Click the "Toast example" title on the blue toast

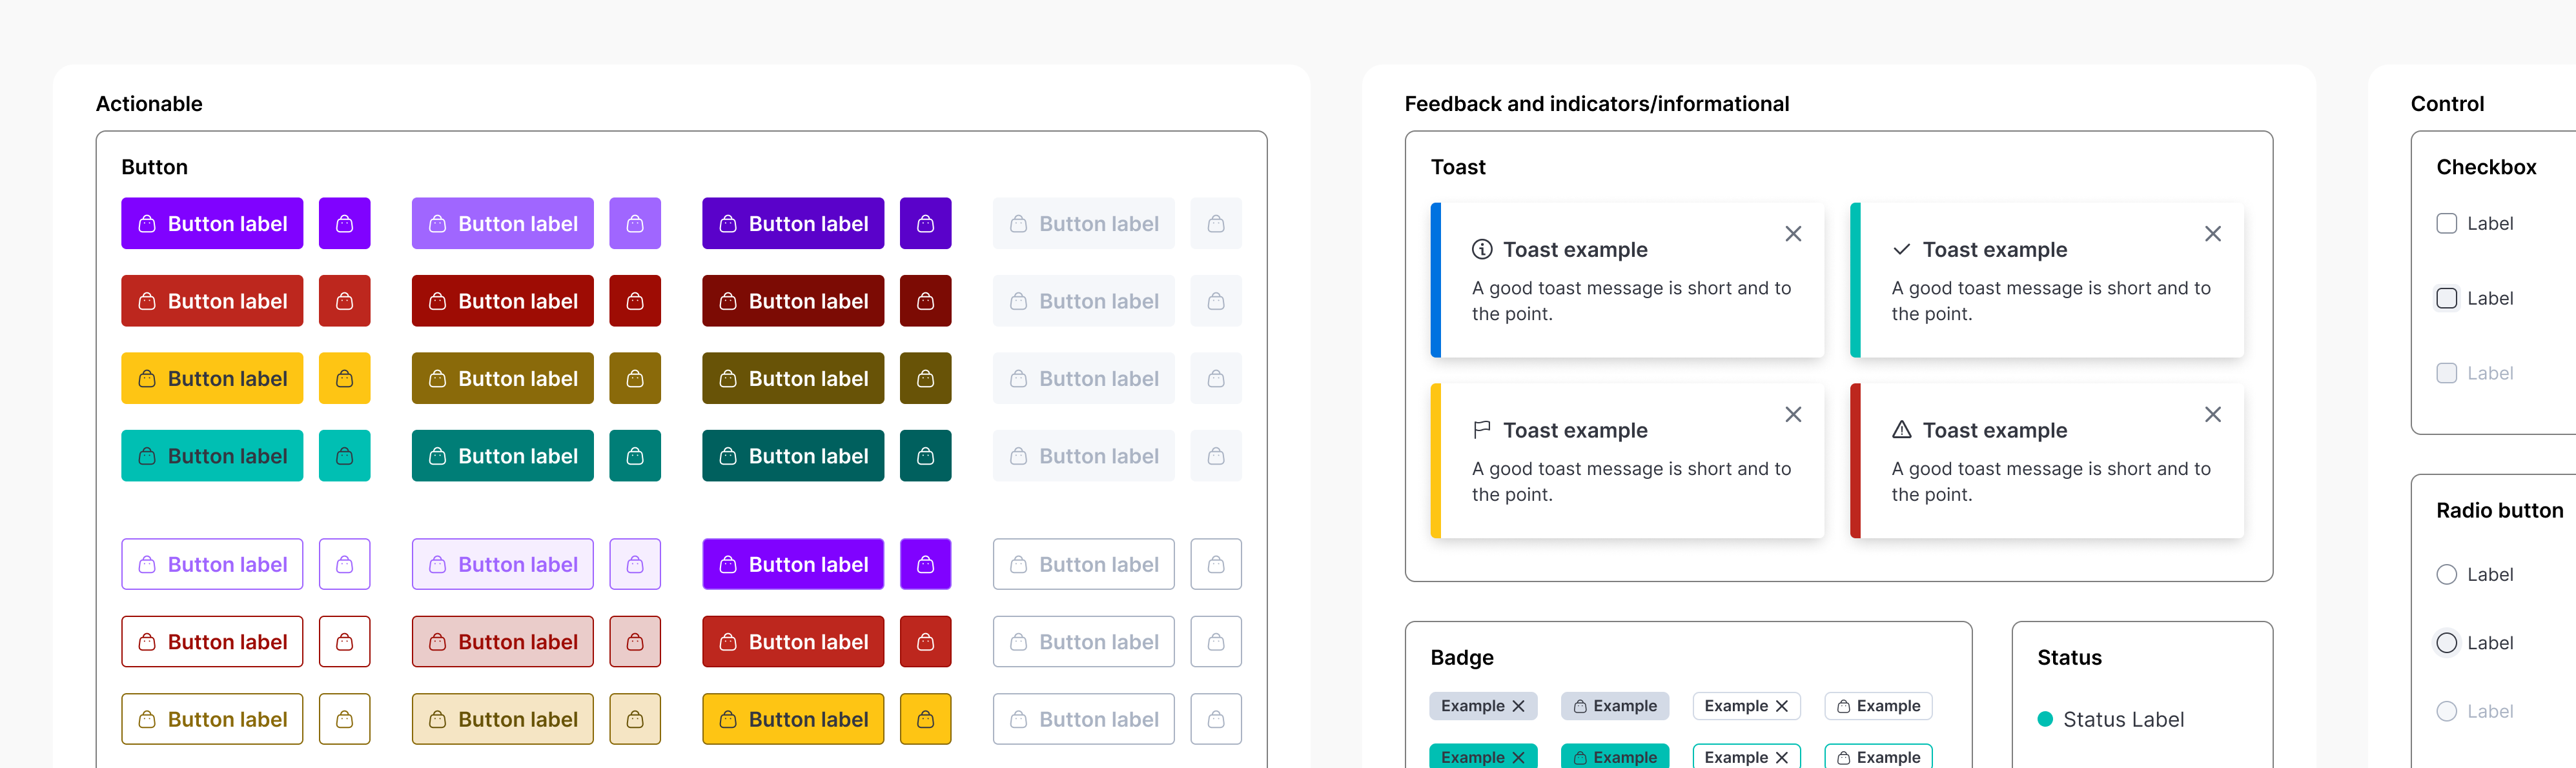1575,250
